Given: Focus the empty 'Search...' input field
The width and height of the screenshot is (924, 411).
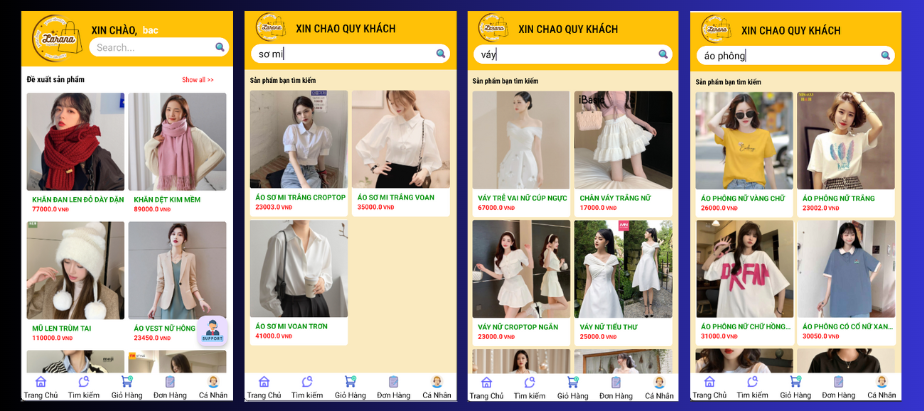Looking at the screenshot, I should coord(150,47).
